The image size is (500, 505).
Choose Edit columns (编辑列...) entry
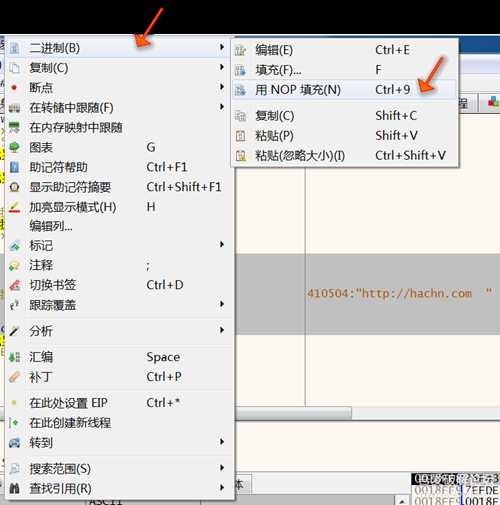[x=119, y=226]
